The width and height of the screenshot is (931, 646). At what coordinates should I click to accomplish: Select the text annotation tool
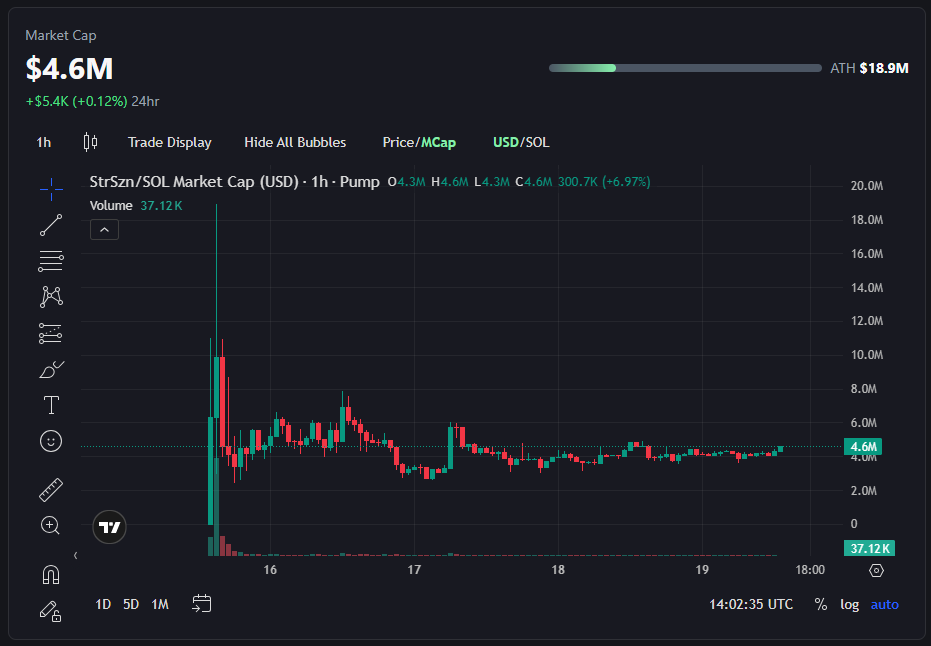50,405
